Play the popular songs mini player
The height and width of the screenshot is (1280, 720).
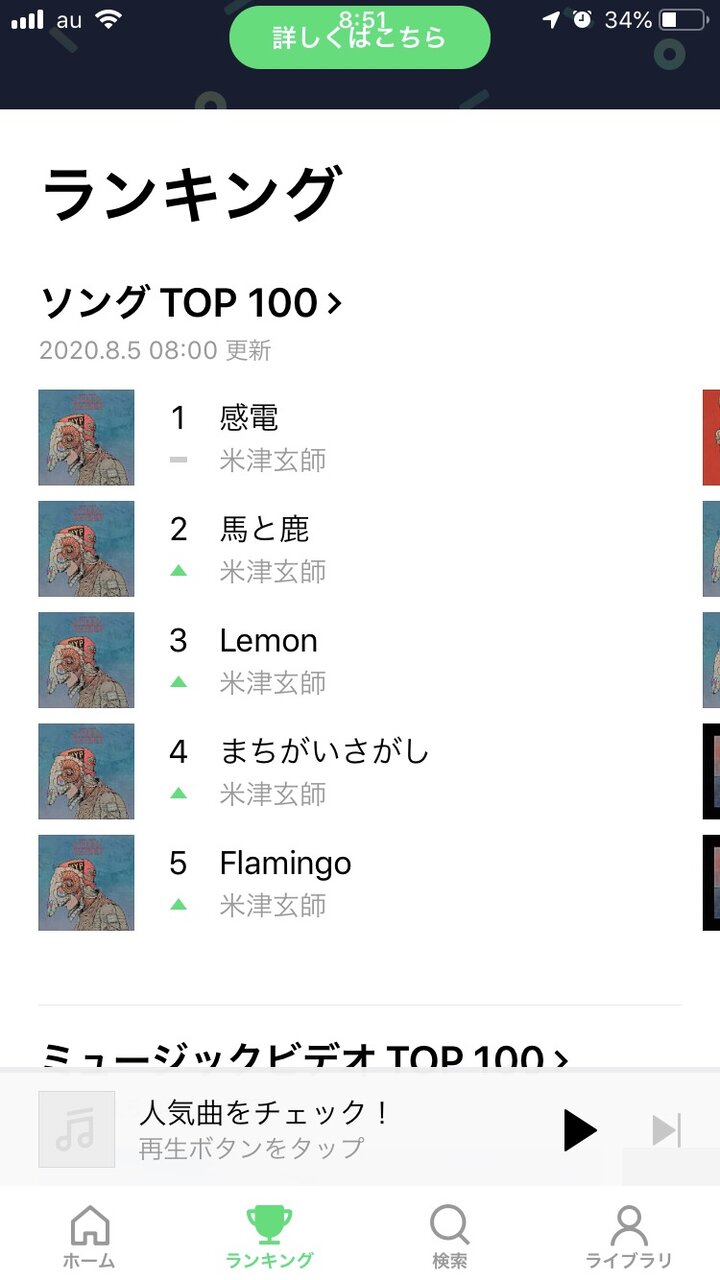(579, 1130)
